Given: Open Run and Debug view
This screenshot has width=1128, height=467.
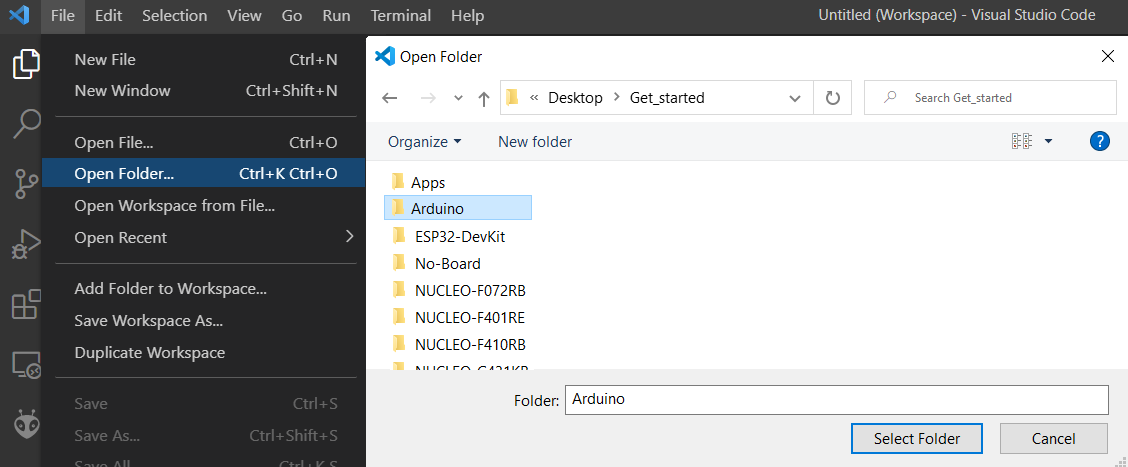Looking at the screenshot, I should tap(26, 243).
